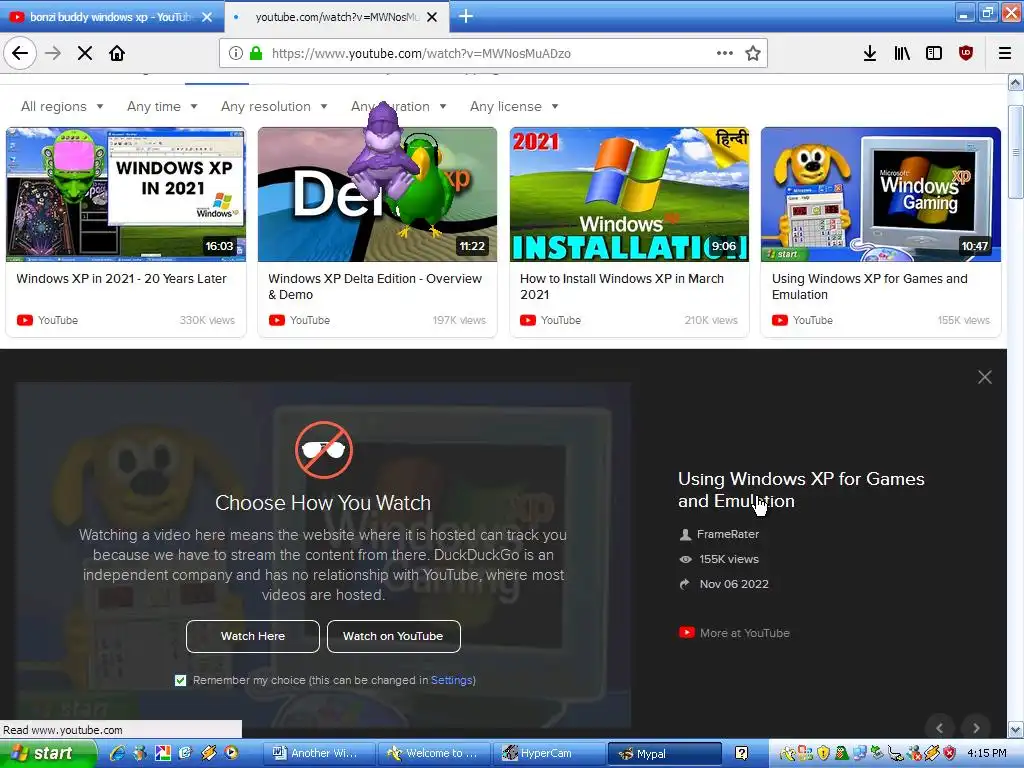Image resolution: width=1024 pixels, height=768 pixels.
Task: Select the Mypal taskbar button
Action: (x=664, y=753)
